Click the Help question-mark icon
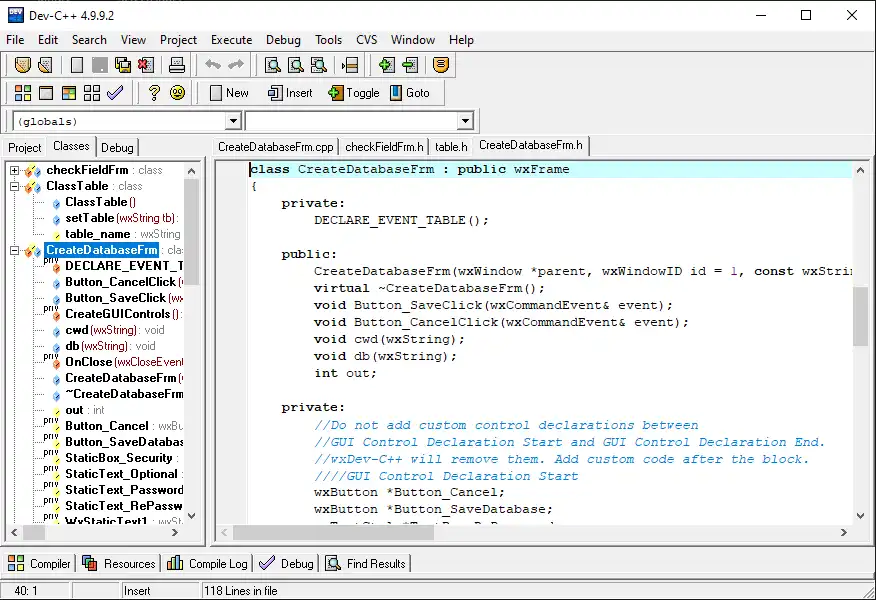Image resolution: width=876 pixels, height=600 pixels. tap(152, 92)
